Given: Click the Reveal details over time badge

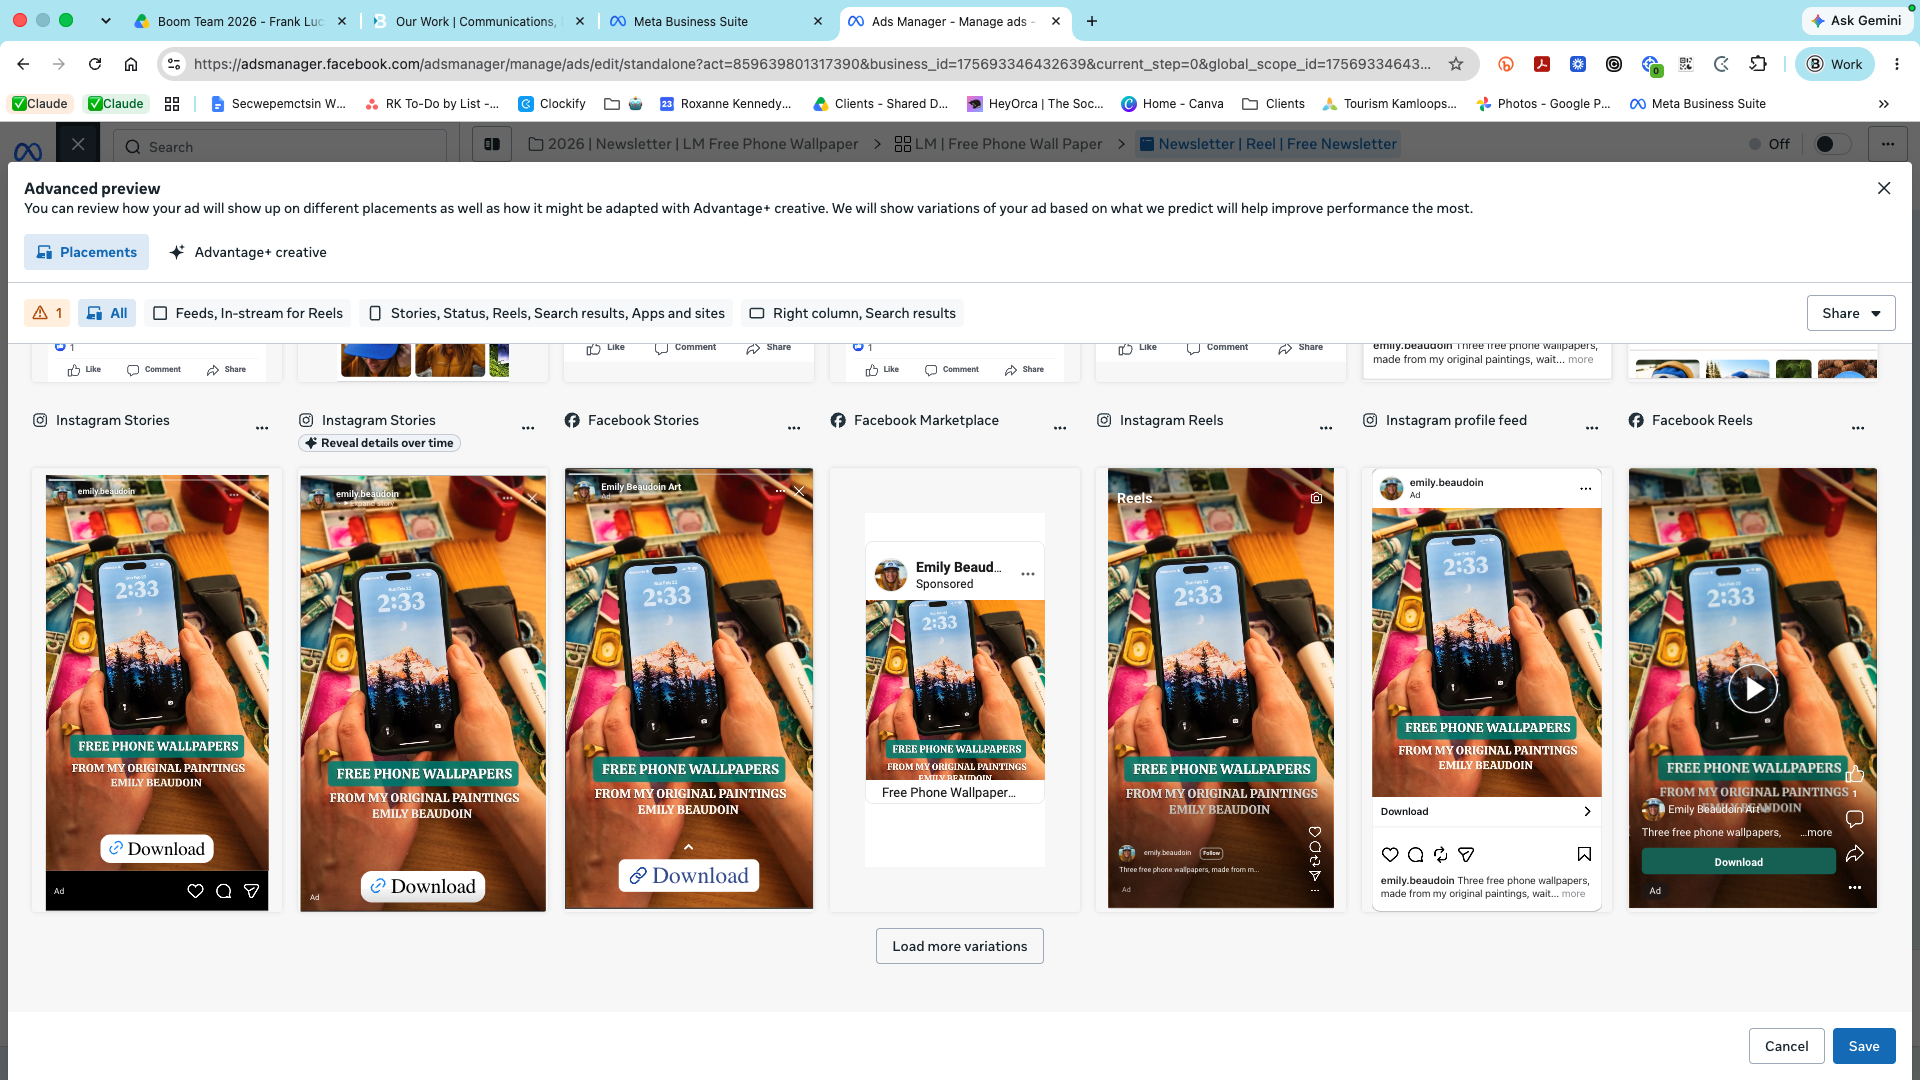Looking at the screenshot, I should [x=379, y=443].
